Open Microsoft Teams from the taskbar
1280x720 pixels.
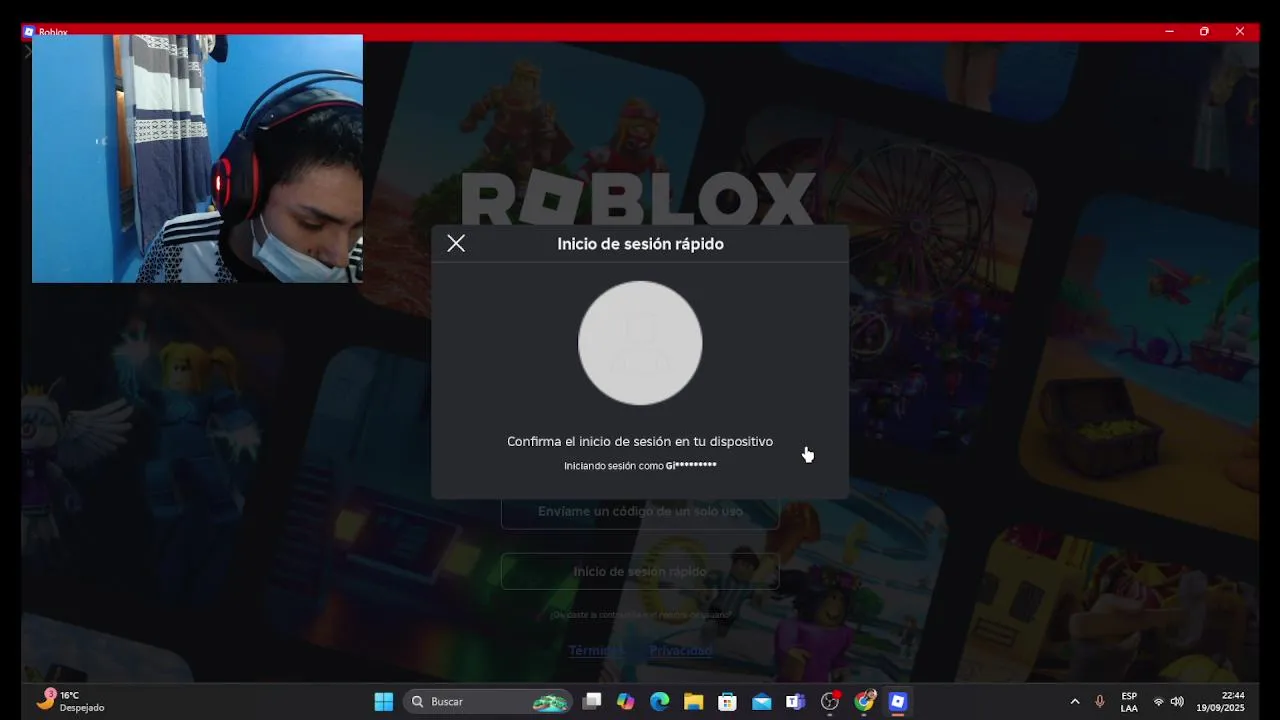[796, 702]
